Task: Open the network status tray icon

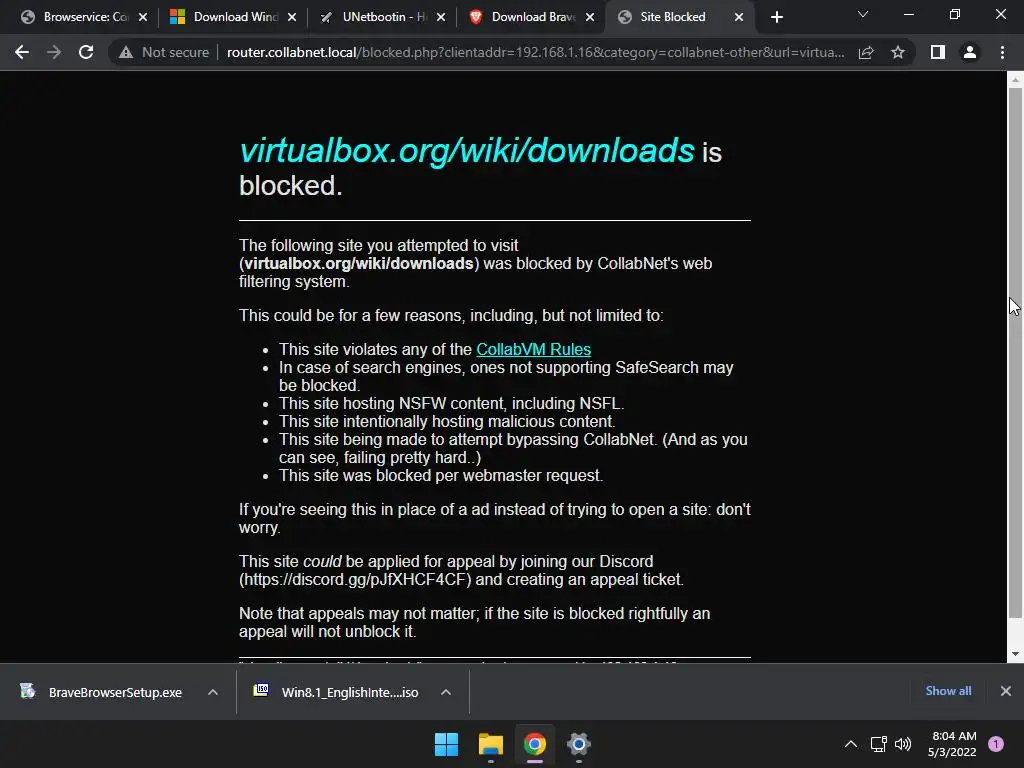Action: click(x=879, y=744)
